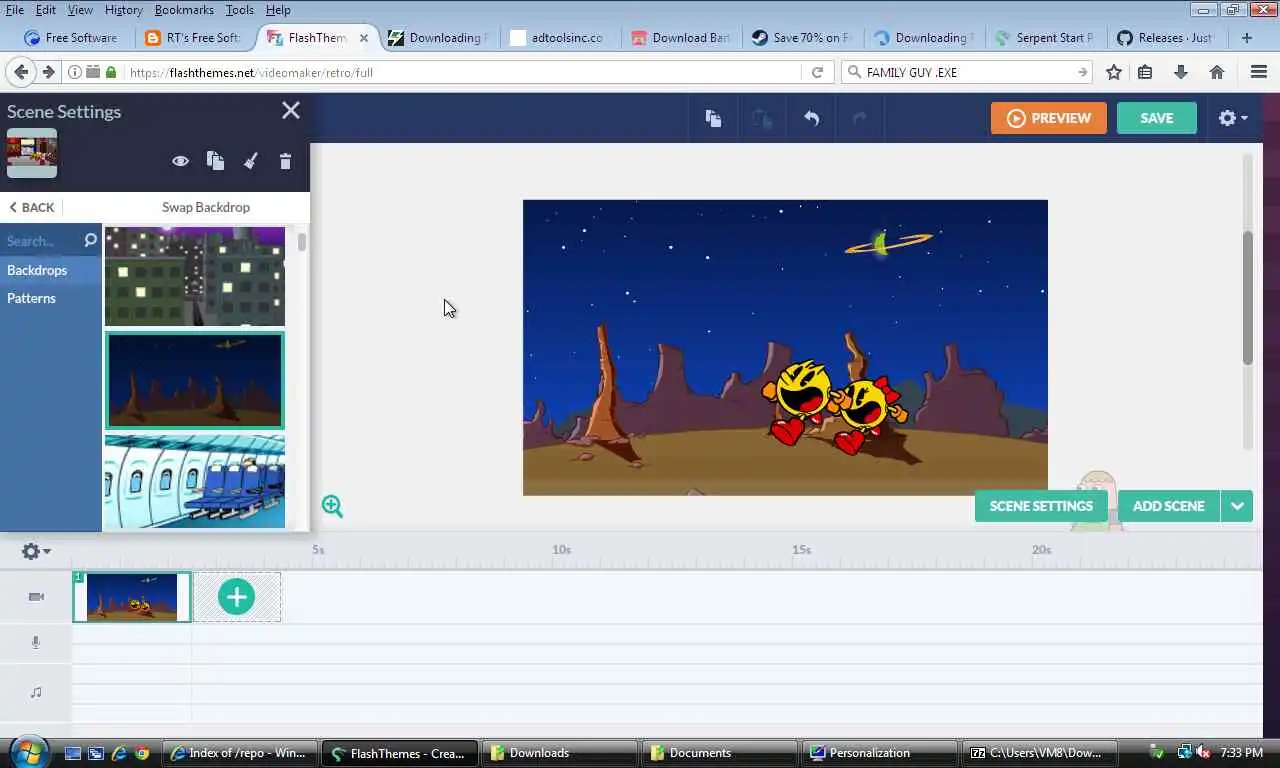Click the camera track icon

[x=36, y=597]
